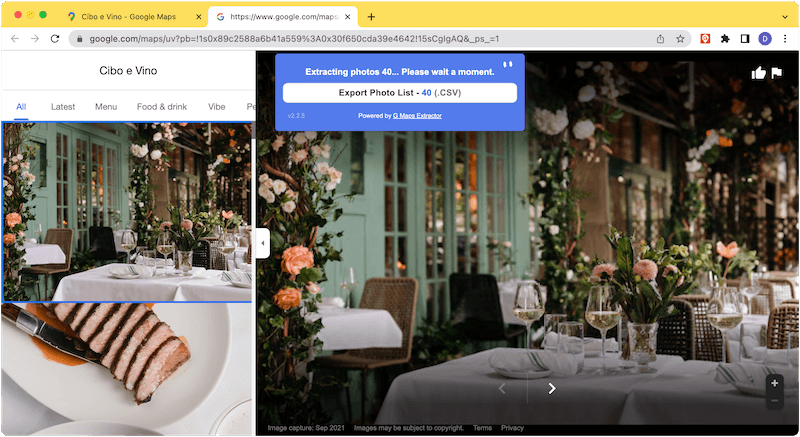This screenshot has height=437, width=800.
Task: Expand the tab search chevron
Action: click(x=785, y=17)
